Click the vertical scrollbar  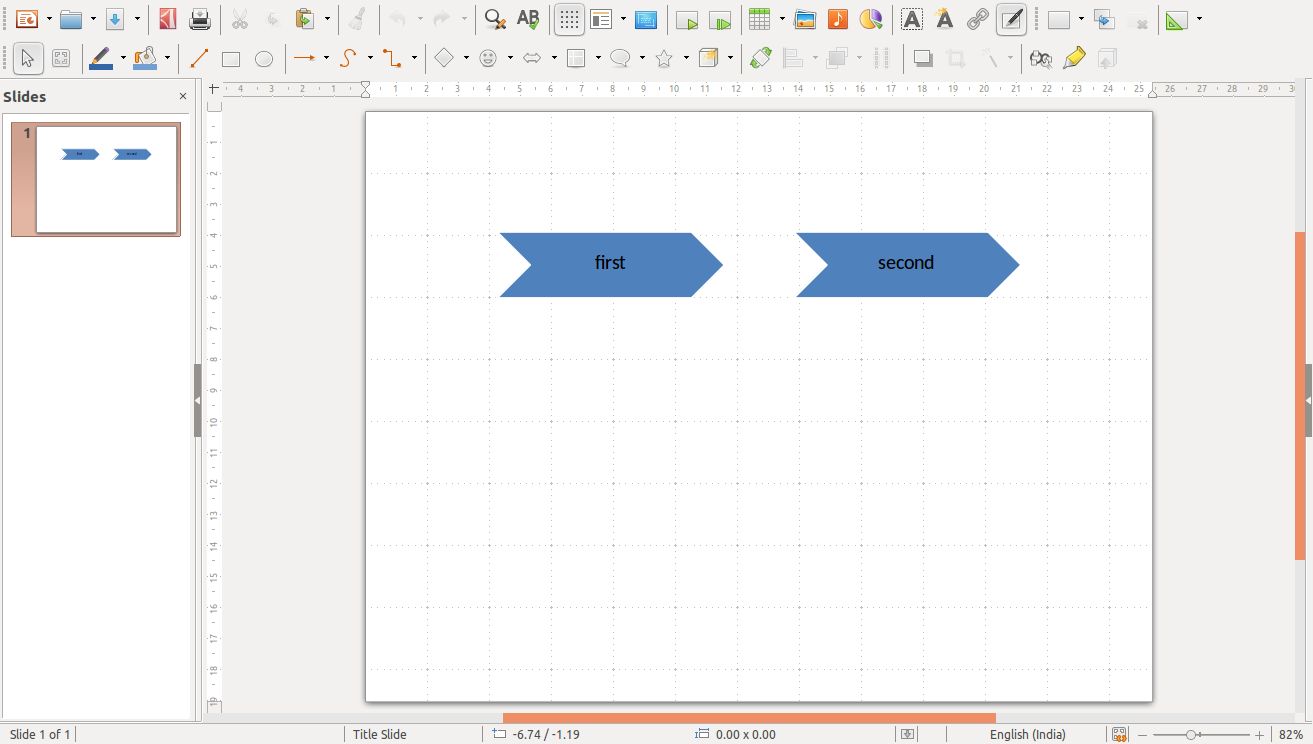[x=1300, y=396]
